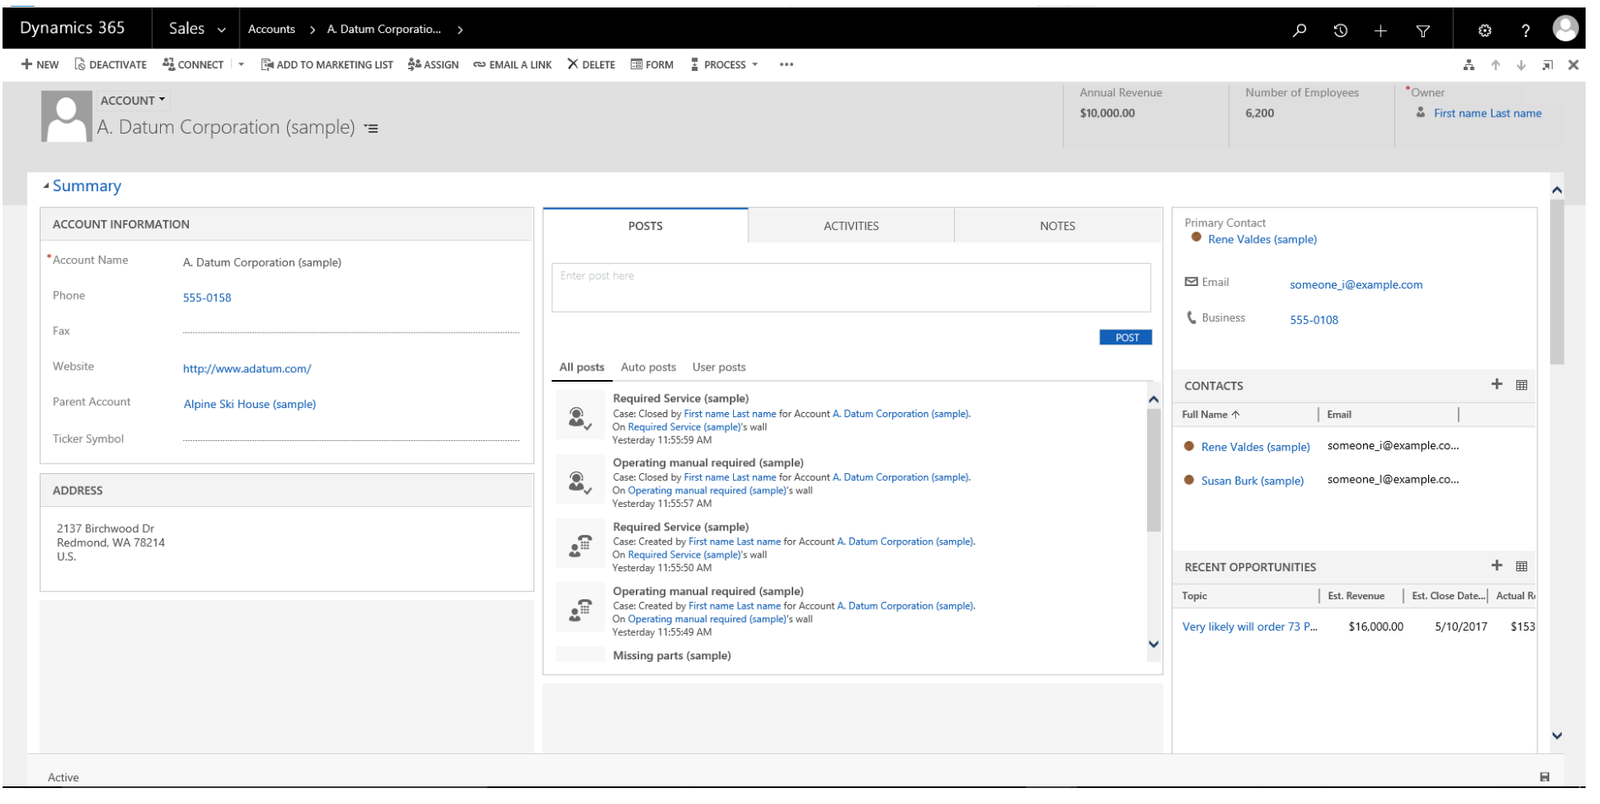
Task: Click the Dynamics 365 home label
Action: point(72,28)
